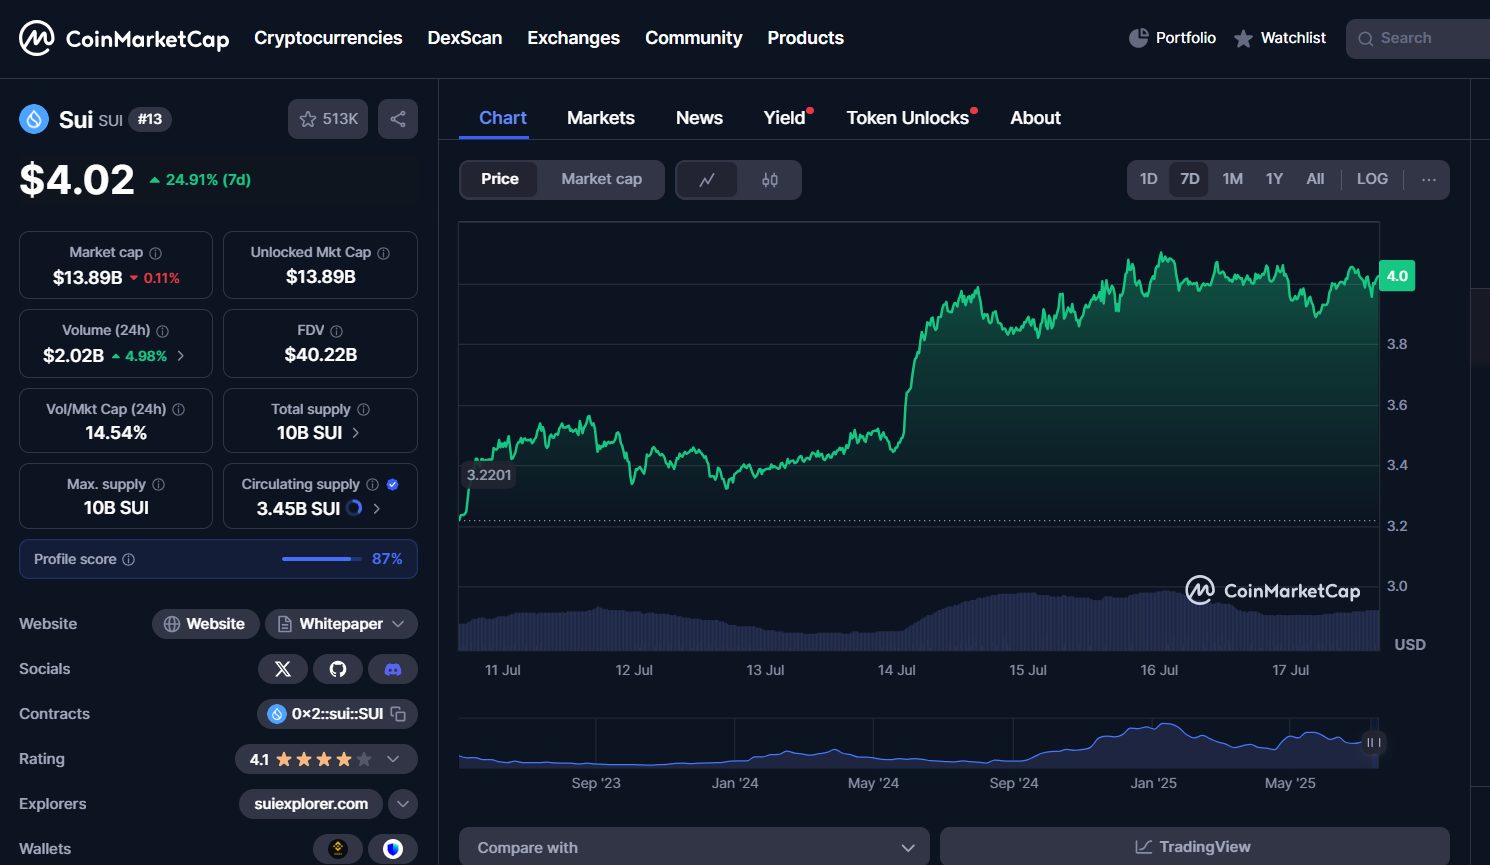The width and height of the screenshot is (1490, 865).
Task: Expand the Whitepaper dropdown
Action: pyautogui.click(x=399, y=624)
